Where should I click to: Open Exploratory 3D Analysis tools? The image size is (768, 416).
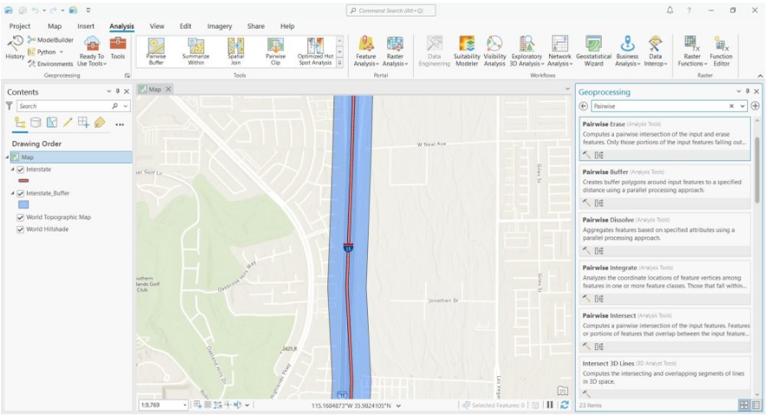click(527, 51)
